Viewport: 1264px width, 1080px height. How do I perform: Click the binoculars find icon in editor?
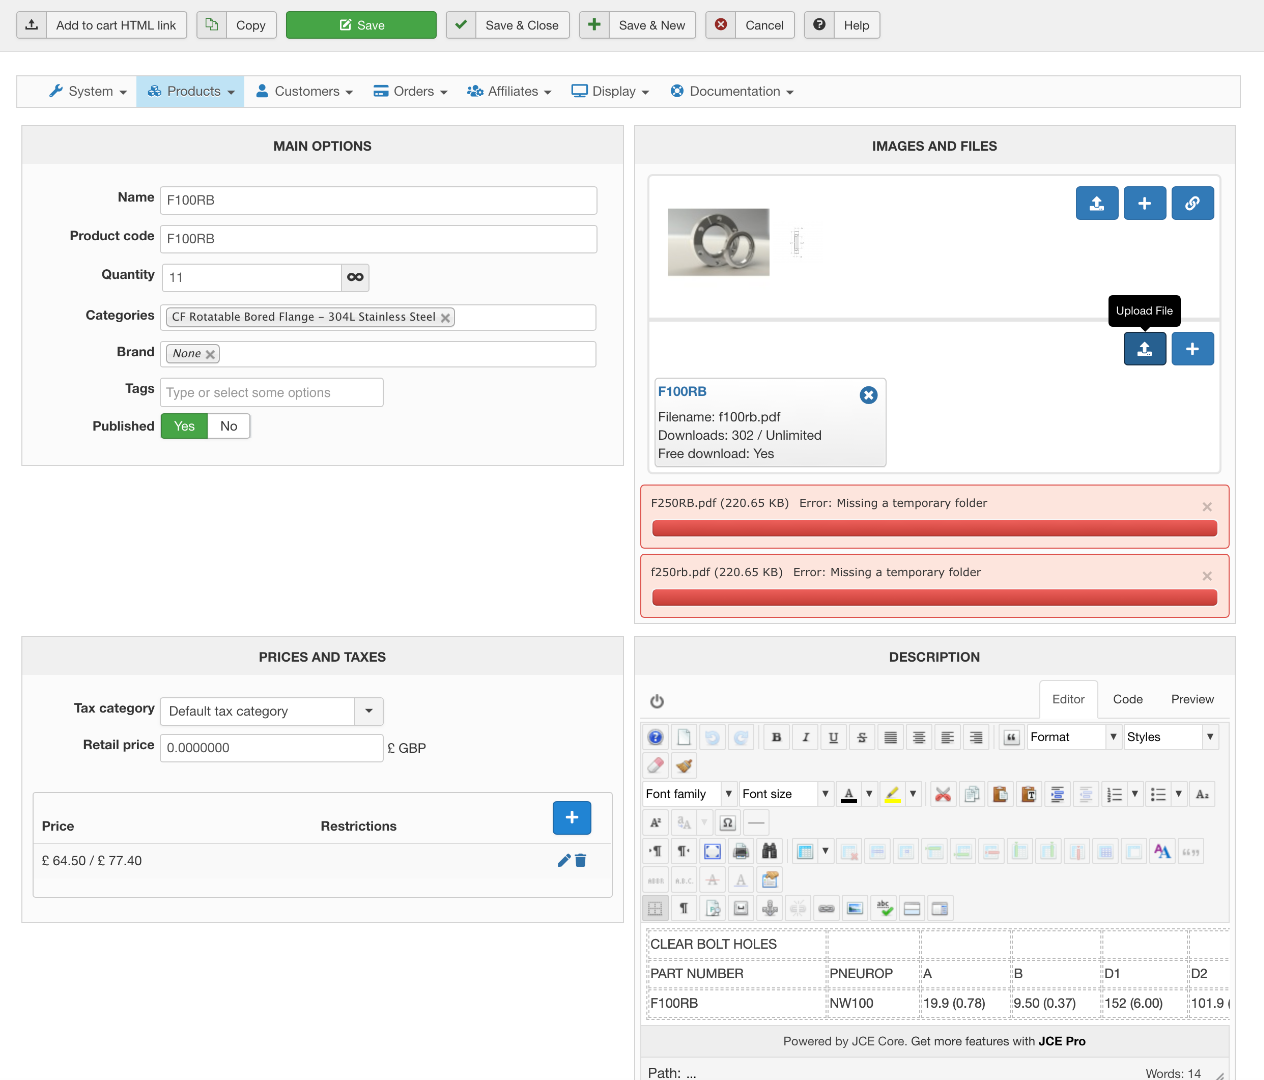769,852
